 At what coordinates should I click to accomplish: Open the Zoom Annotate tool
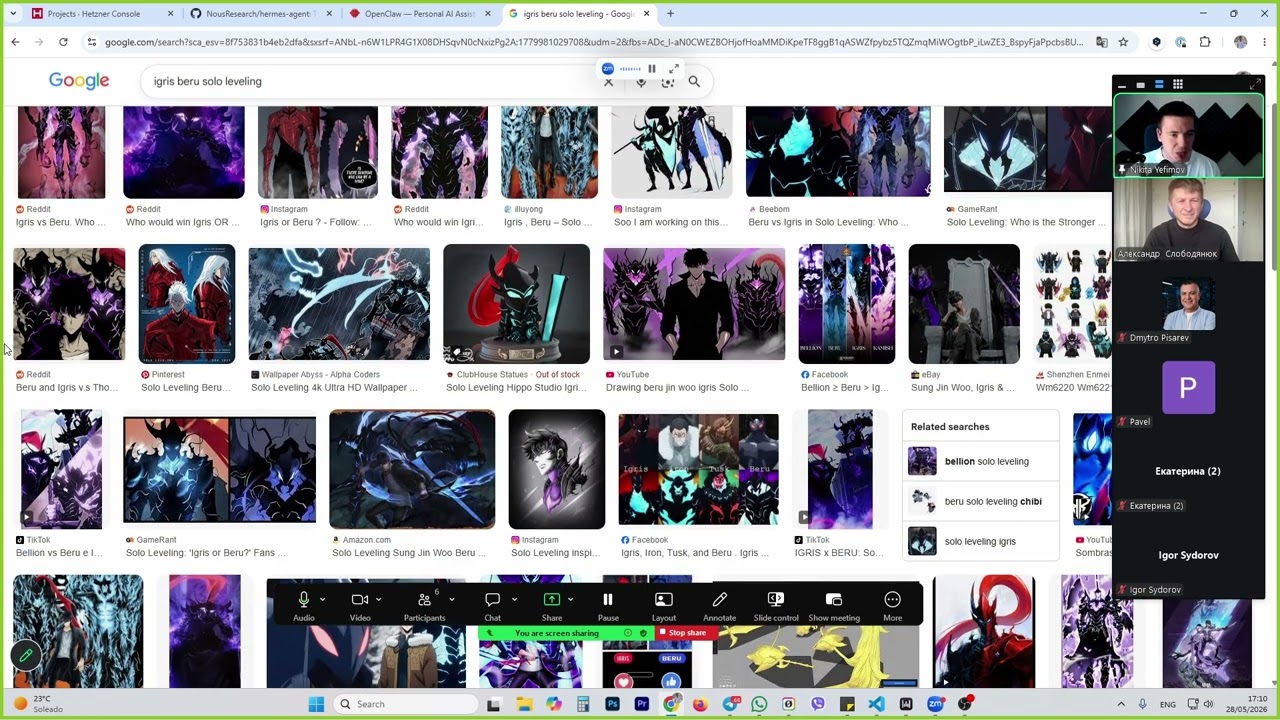click(x=719, y=606)
